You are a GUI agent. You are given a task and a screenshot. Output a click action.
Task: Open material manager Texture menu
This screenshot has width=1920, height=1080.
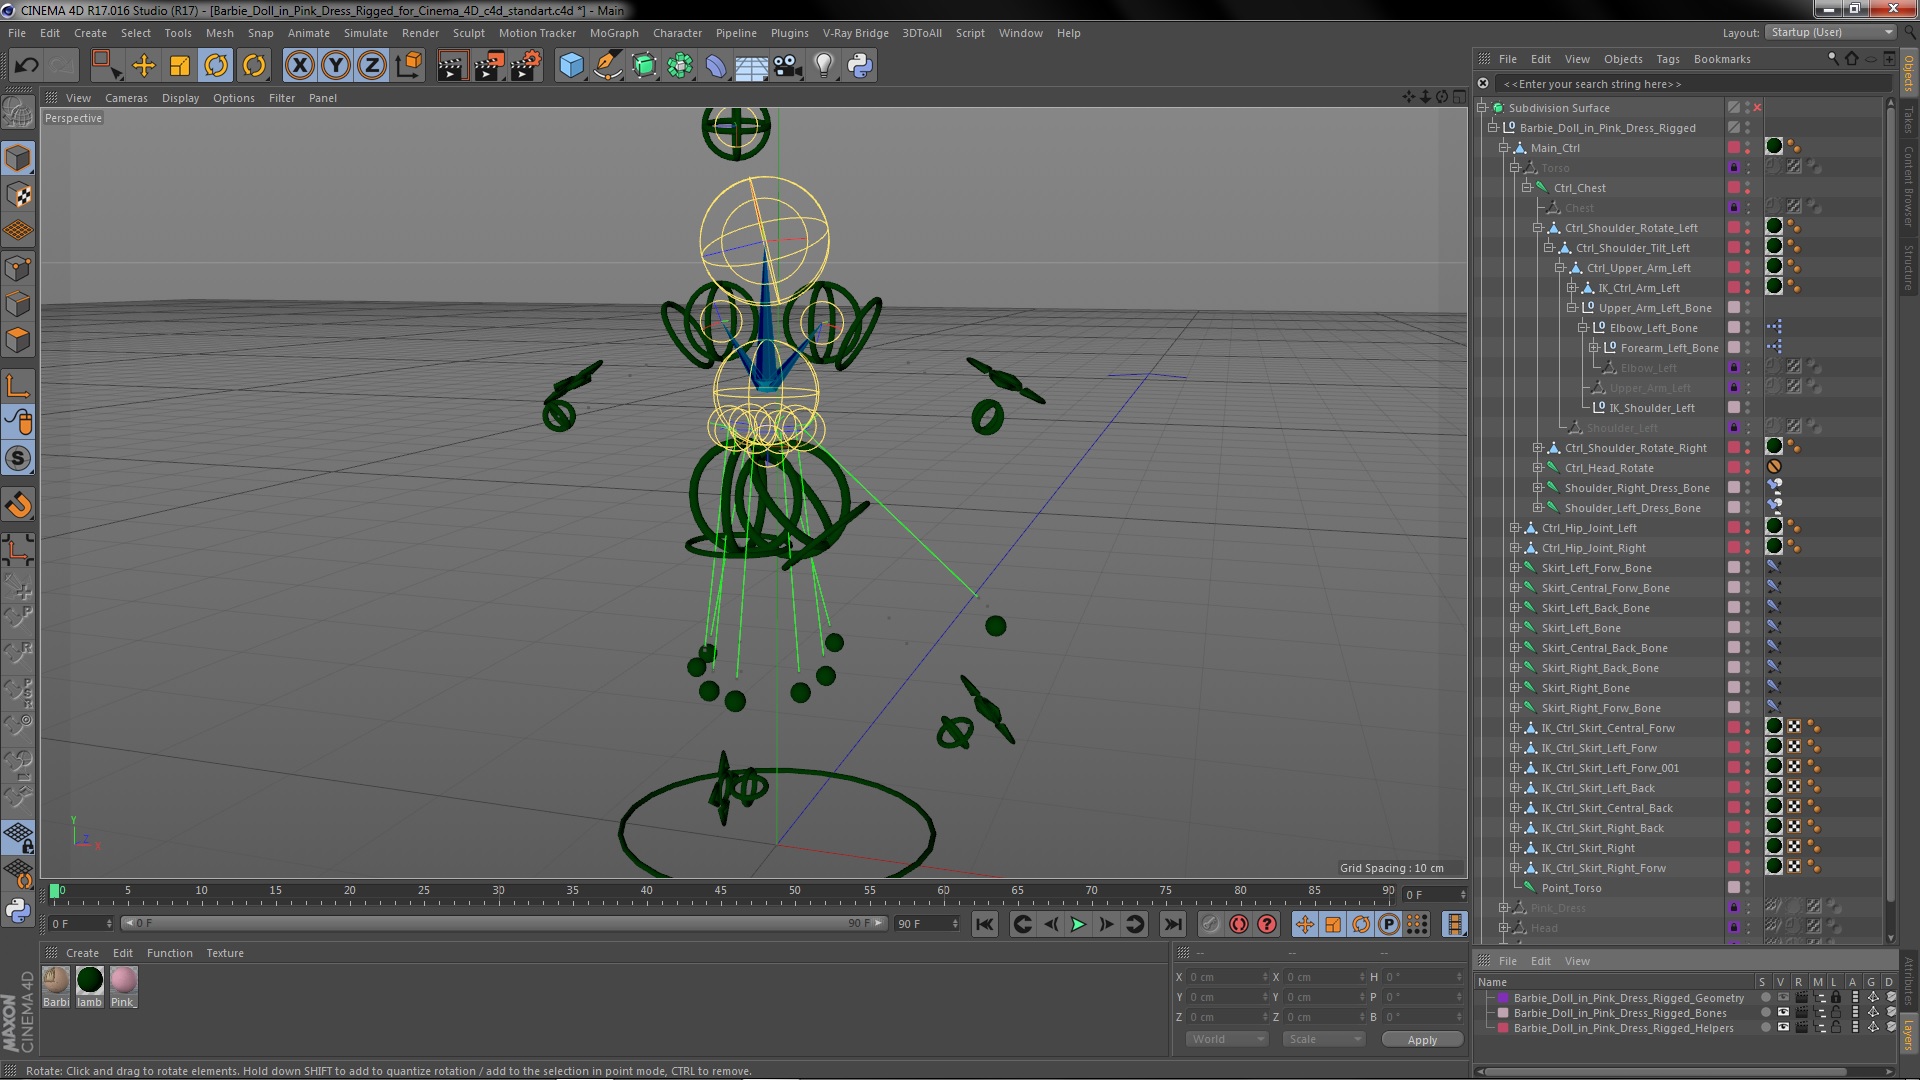pyautogui.click(x=225, y=953)
